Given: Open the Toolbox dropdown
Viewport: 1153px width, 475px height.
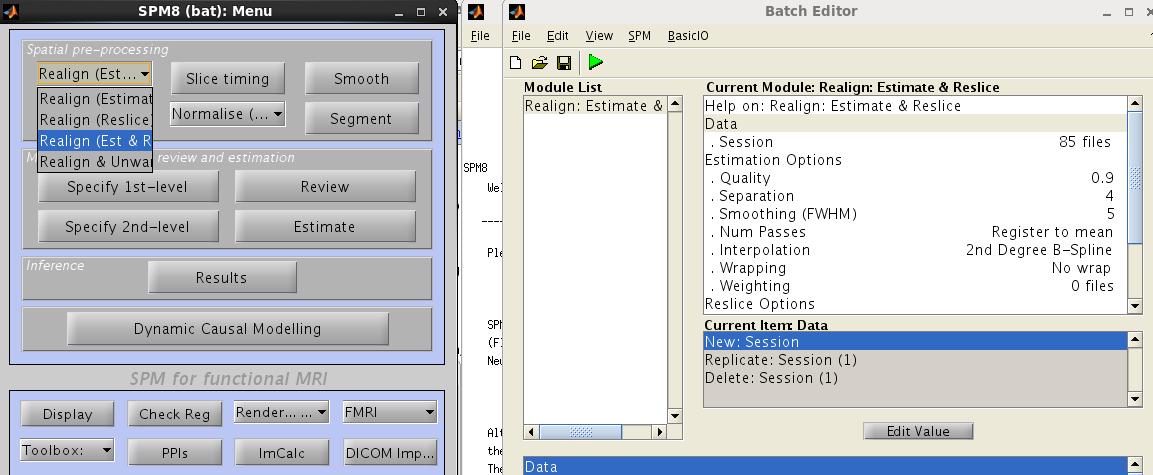Looking at the screenshot, I should tap(67, 450).
